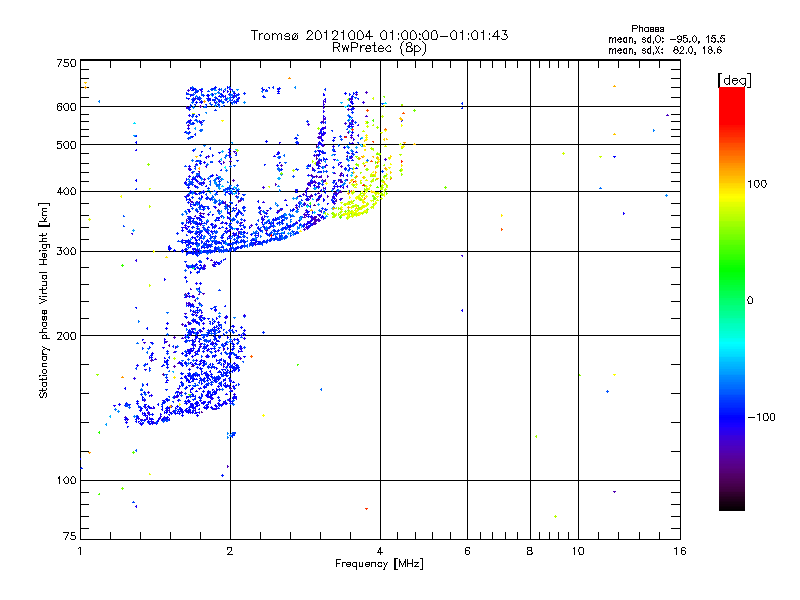Click x-axis tick label "2"
Screen dimensions: 800x600
230,551
